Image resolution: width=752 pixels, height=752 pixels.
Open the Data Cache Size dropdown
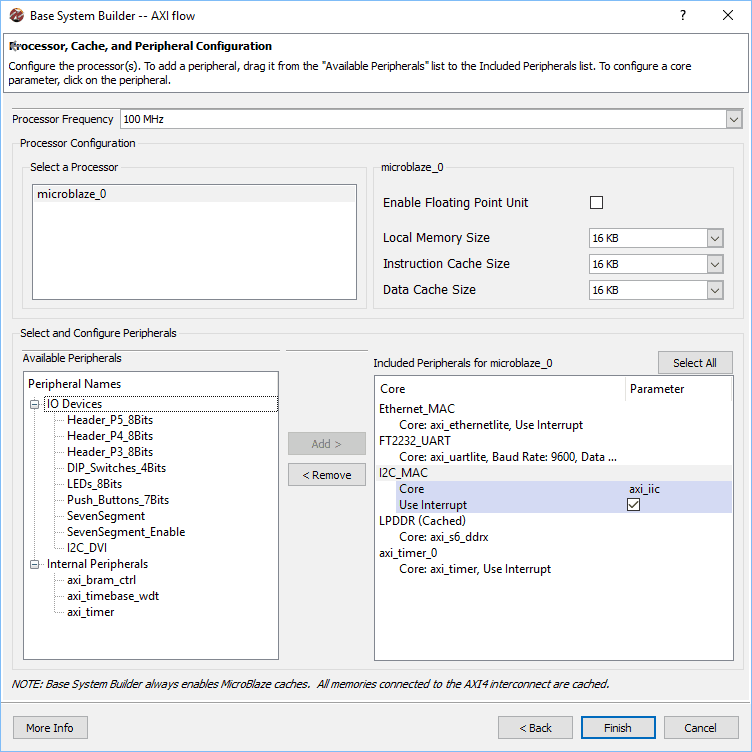coord(714,290)
